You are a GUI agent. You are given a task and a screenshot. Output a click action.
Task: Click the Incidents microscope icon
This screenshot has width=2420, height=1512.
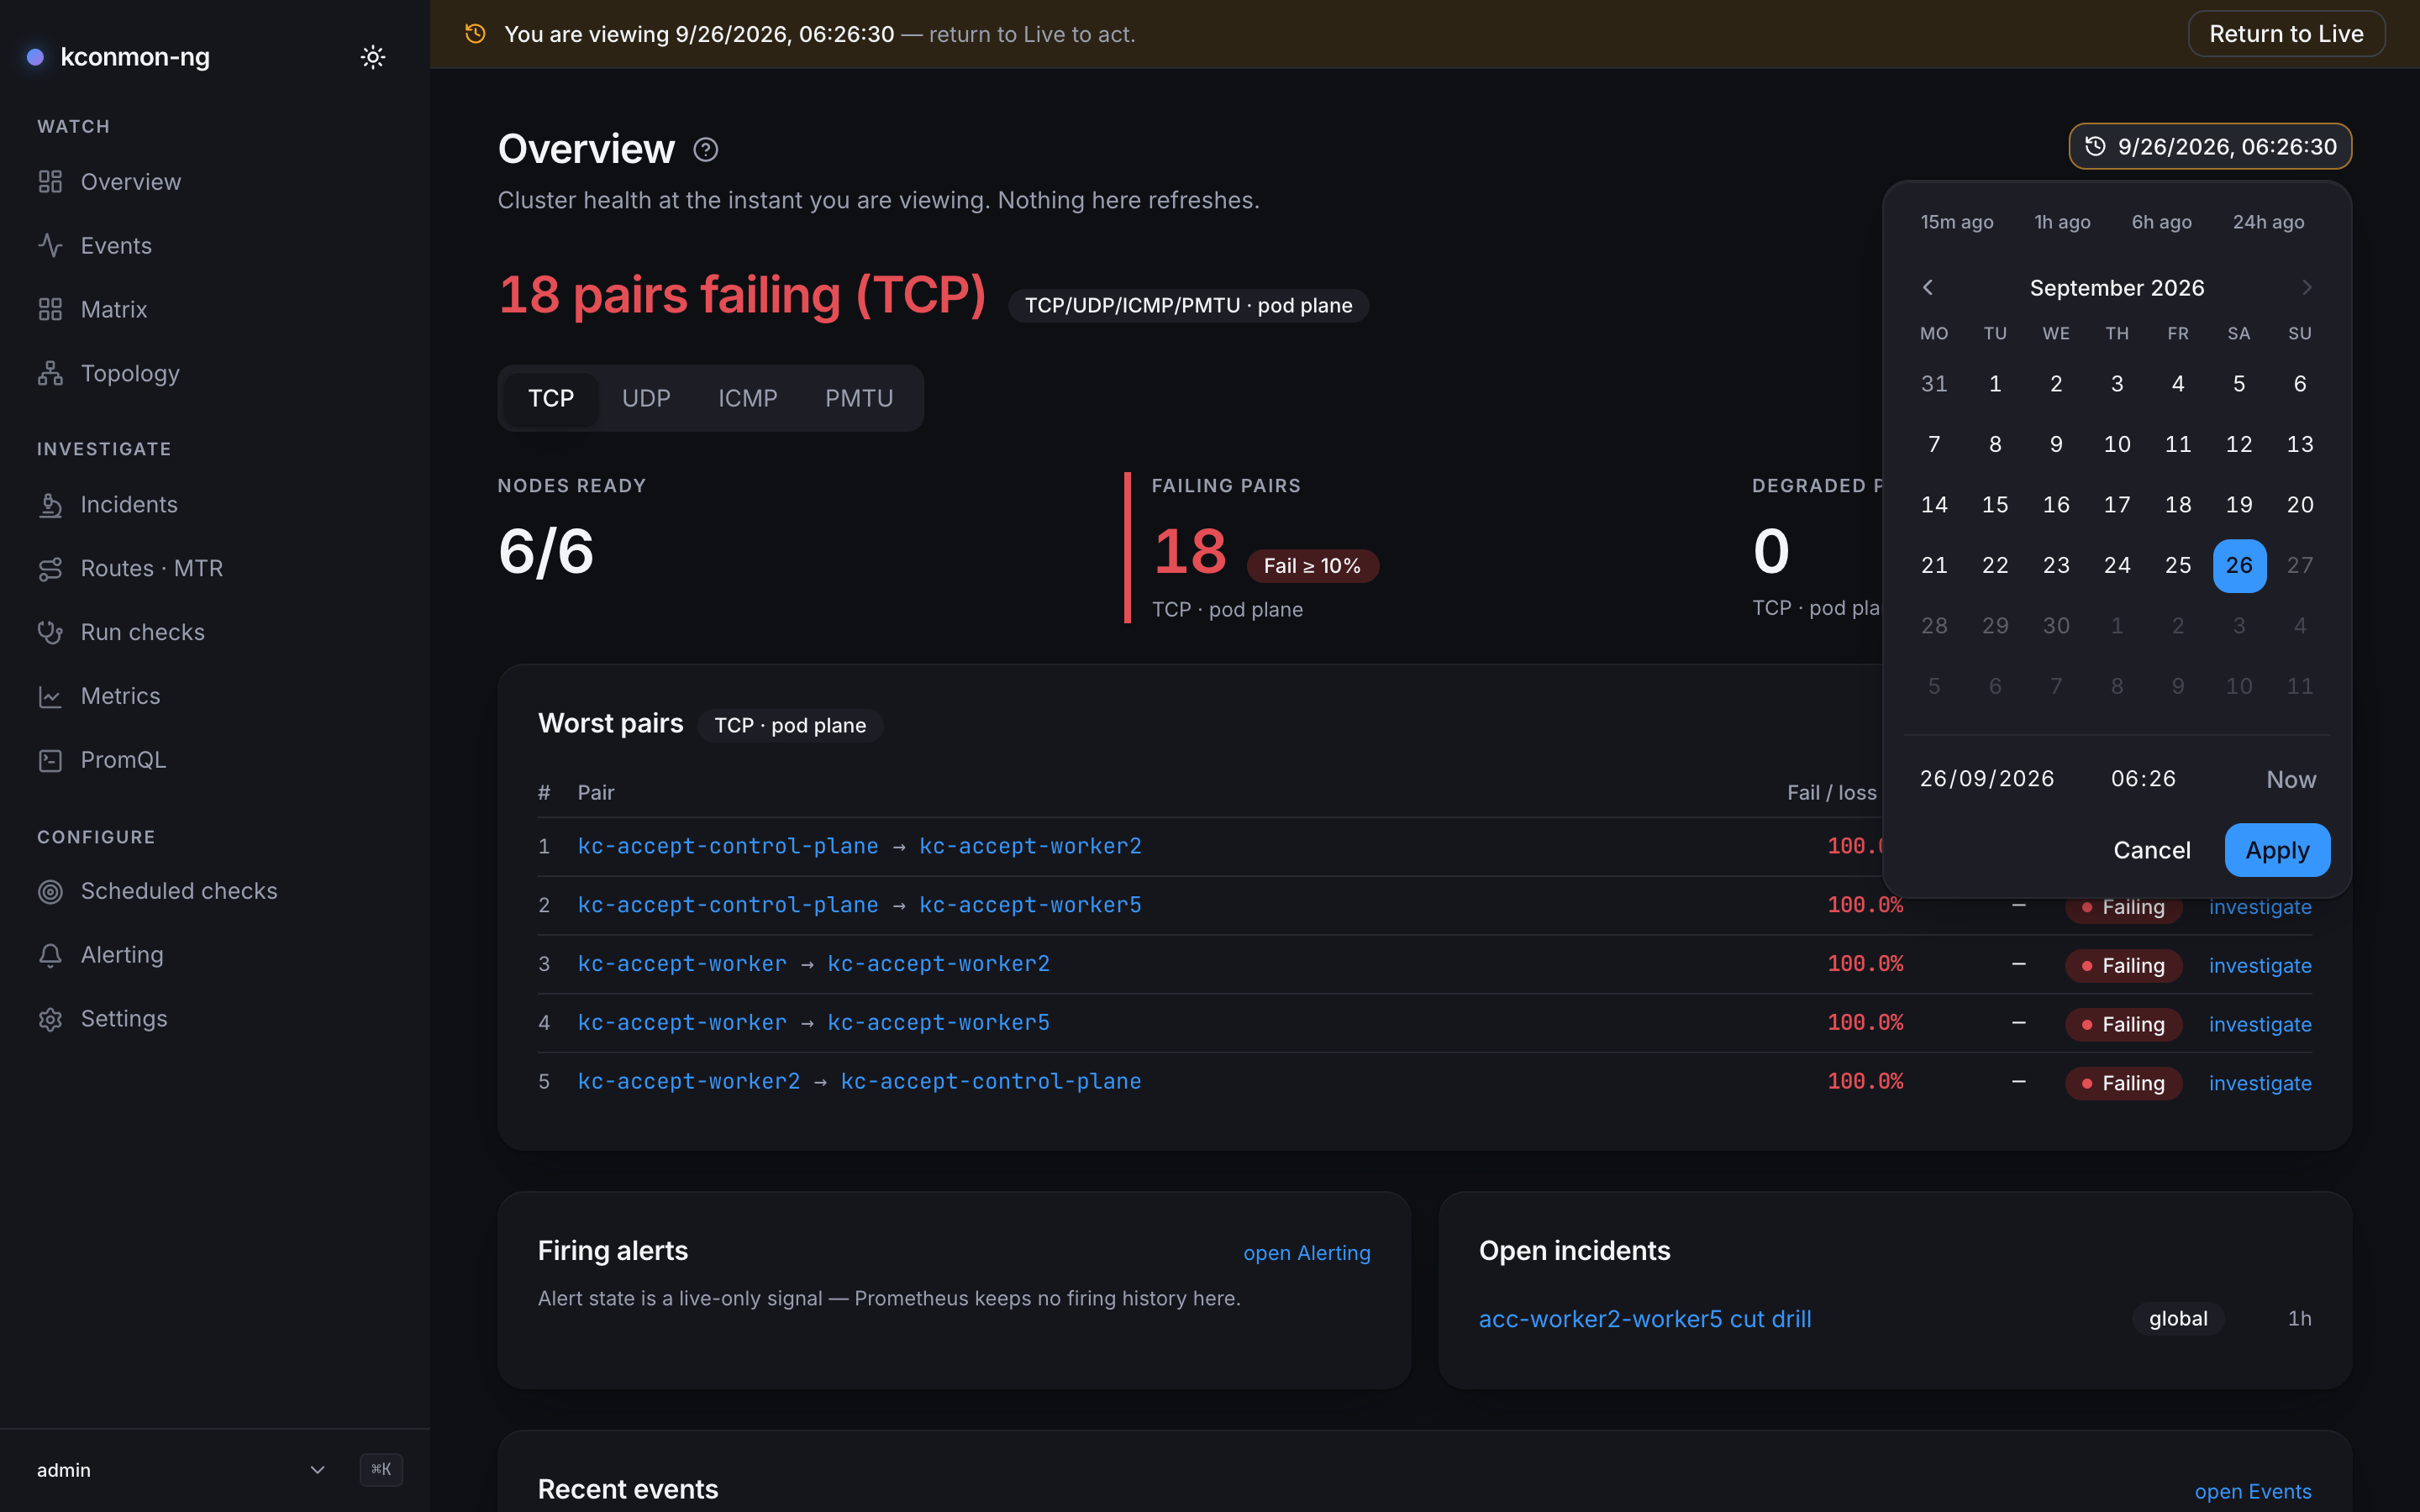(x=50, y=505)
